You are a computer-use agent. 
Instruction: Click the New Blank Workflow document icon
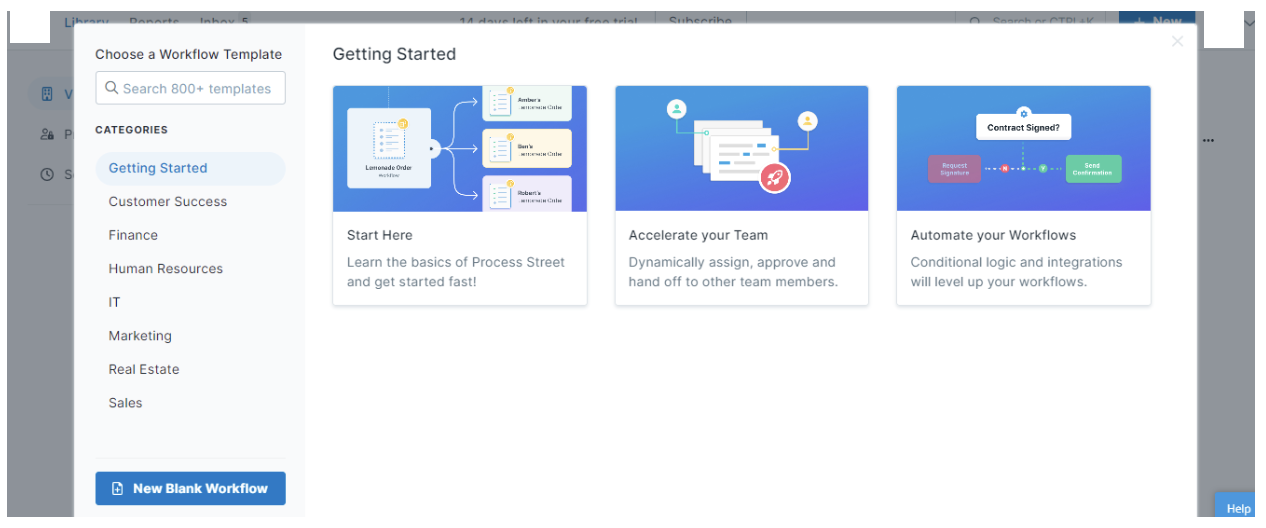pos(117,489)
